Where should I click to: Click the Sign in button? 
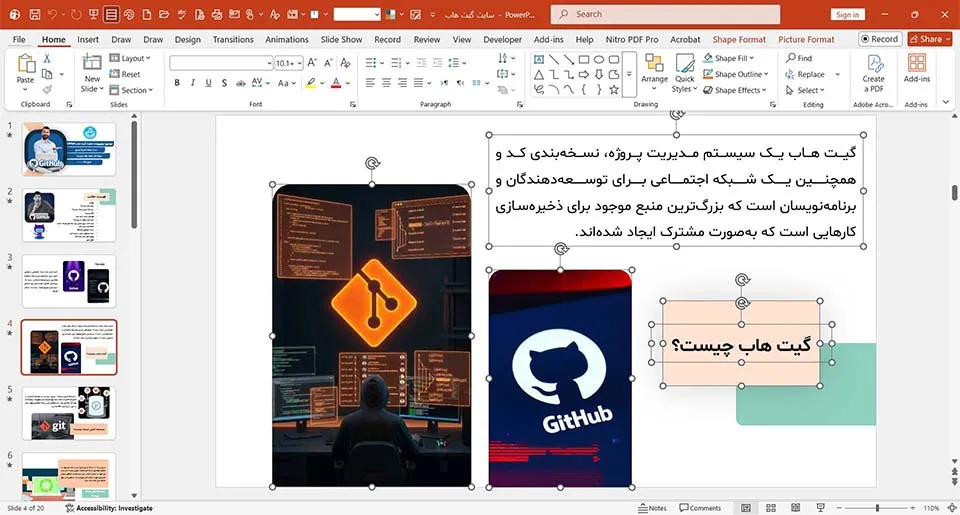pos(847,14)
